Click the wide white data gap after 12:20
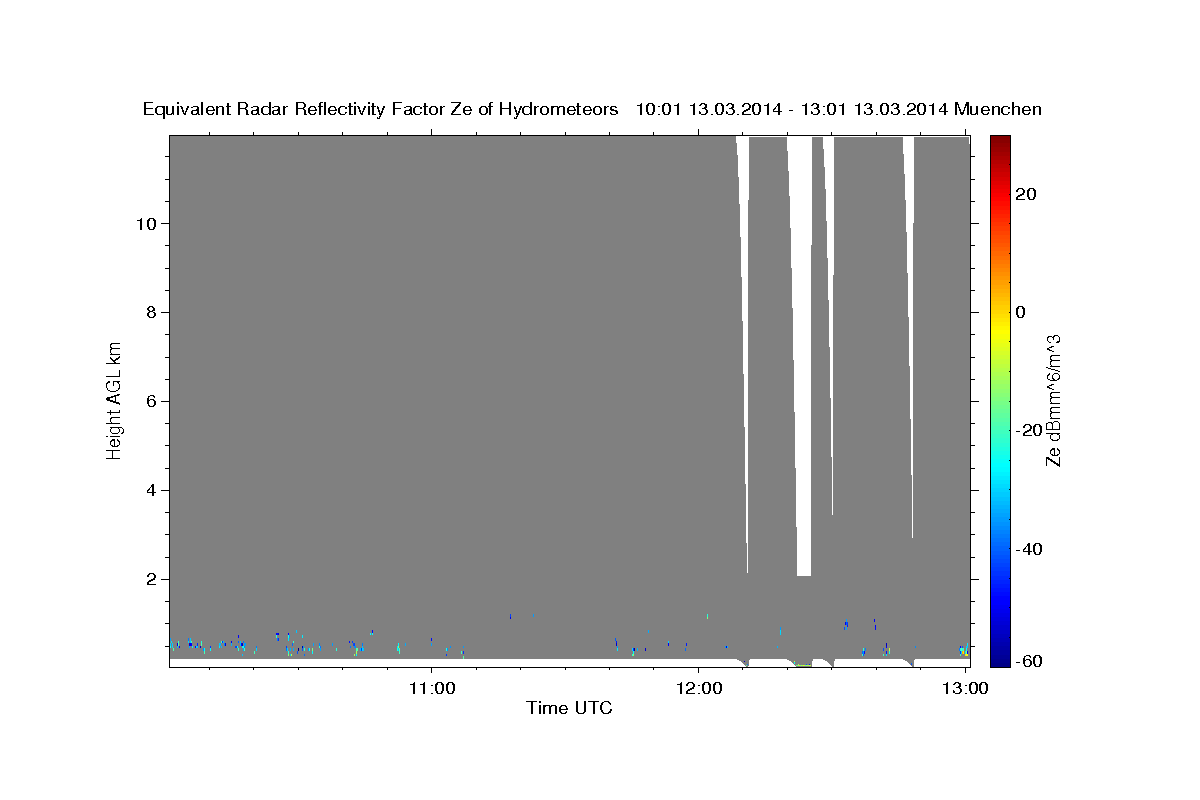Image resolution: width=1200 pixels, height=800 pixels. [x=801, y=355]
